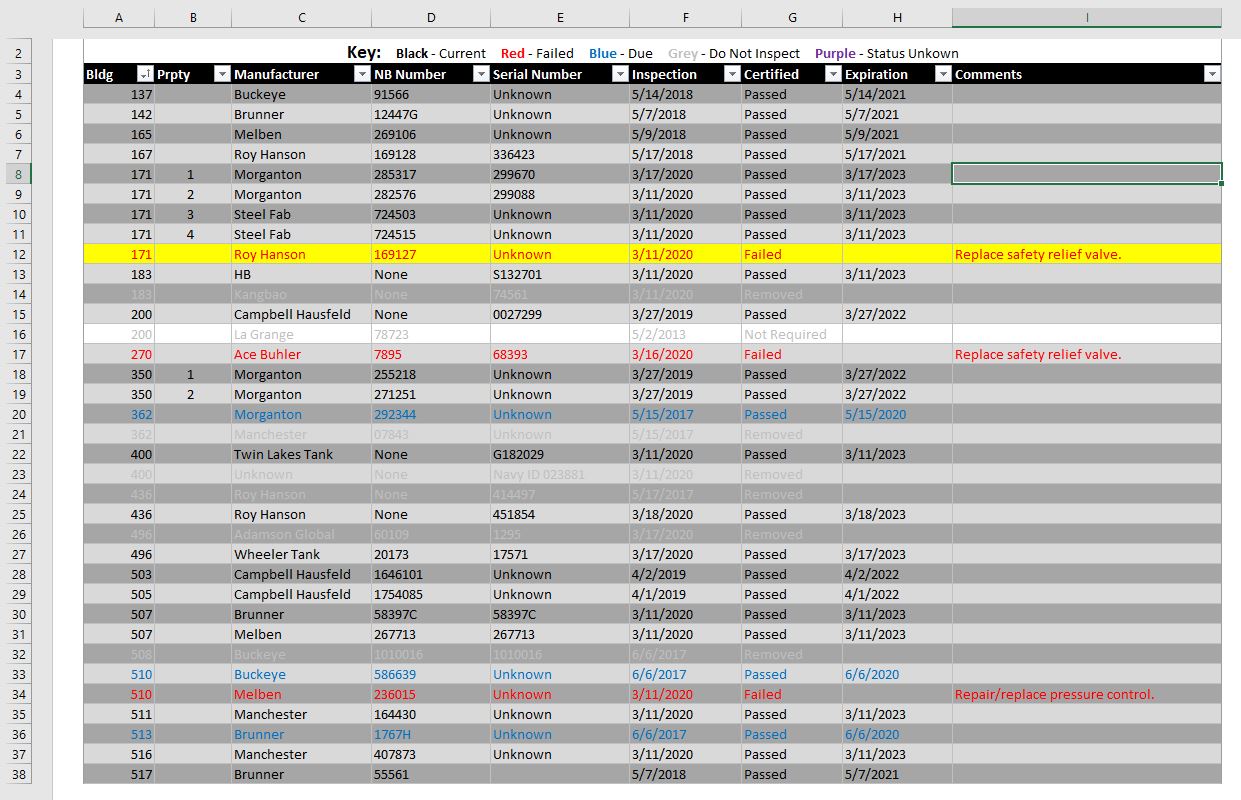The width and height of the screenshot is (1241, 800).
Task: Click the '4/2/2019' inspection date cell
Action: 686,574
